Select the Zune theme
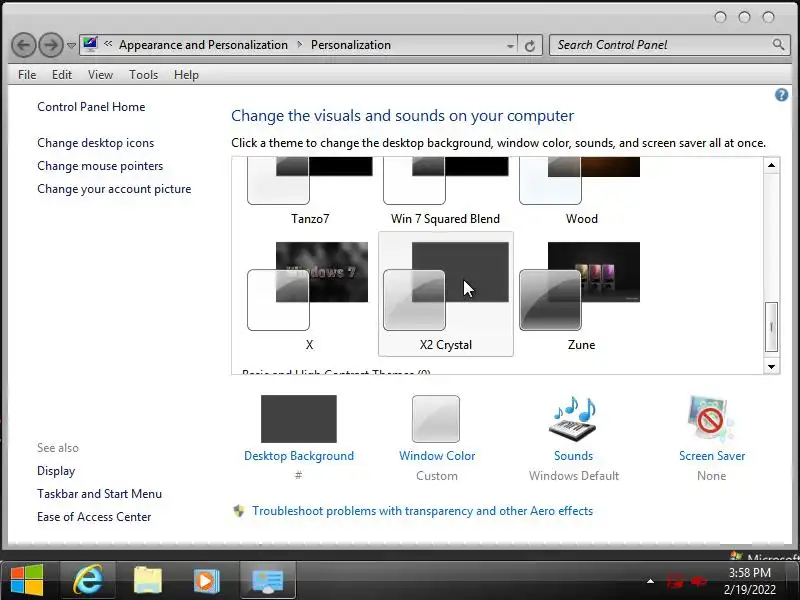The height and width of the screenshot is (600, 800). 582,293
